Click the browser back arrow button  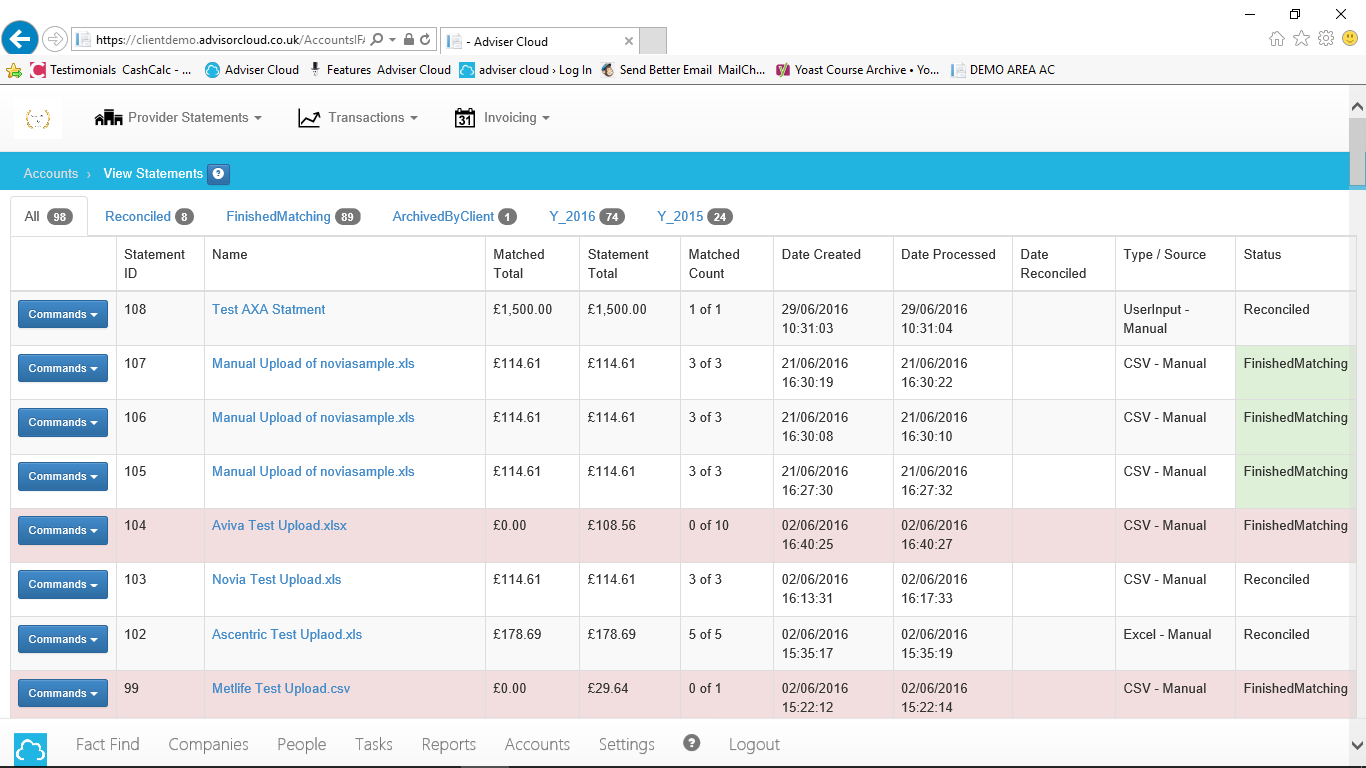[x=20, y=39]
